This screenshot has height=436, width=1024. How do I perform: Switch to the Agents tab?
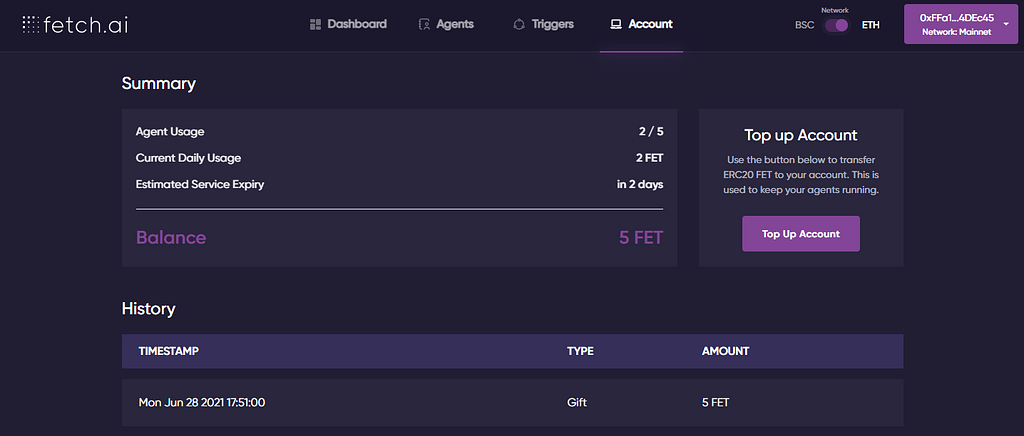coord(455,24)
